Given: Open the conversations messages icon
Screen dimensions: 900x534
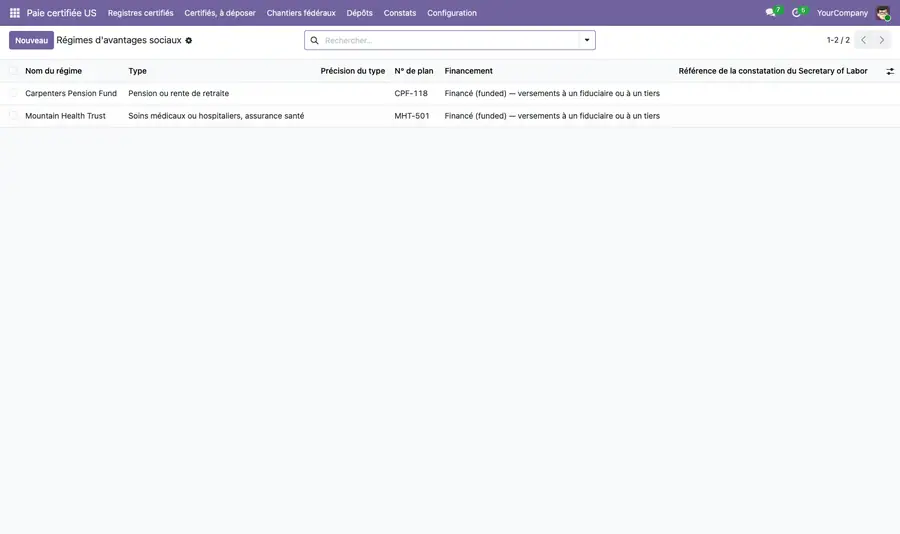Looking at the screenshot, I should tap(770, 13).
